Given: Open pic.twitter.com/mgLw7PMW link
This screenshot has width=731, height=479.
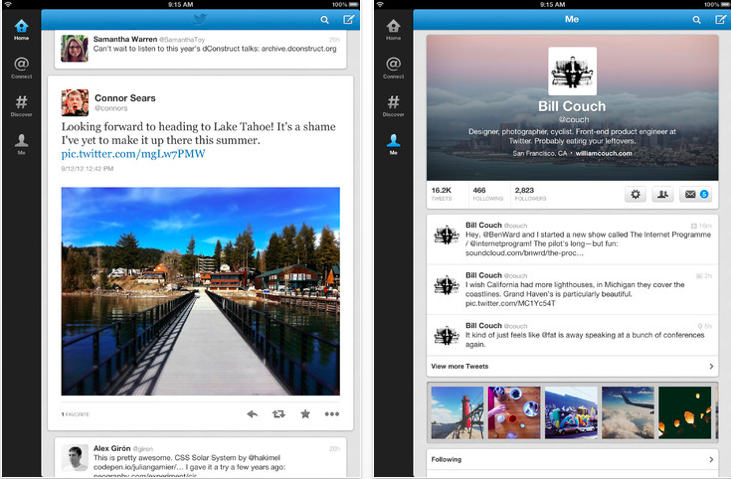Looking at the screenshot, I should click(133, 154).
